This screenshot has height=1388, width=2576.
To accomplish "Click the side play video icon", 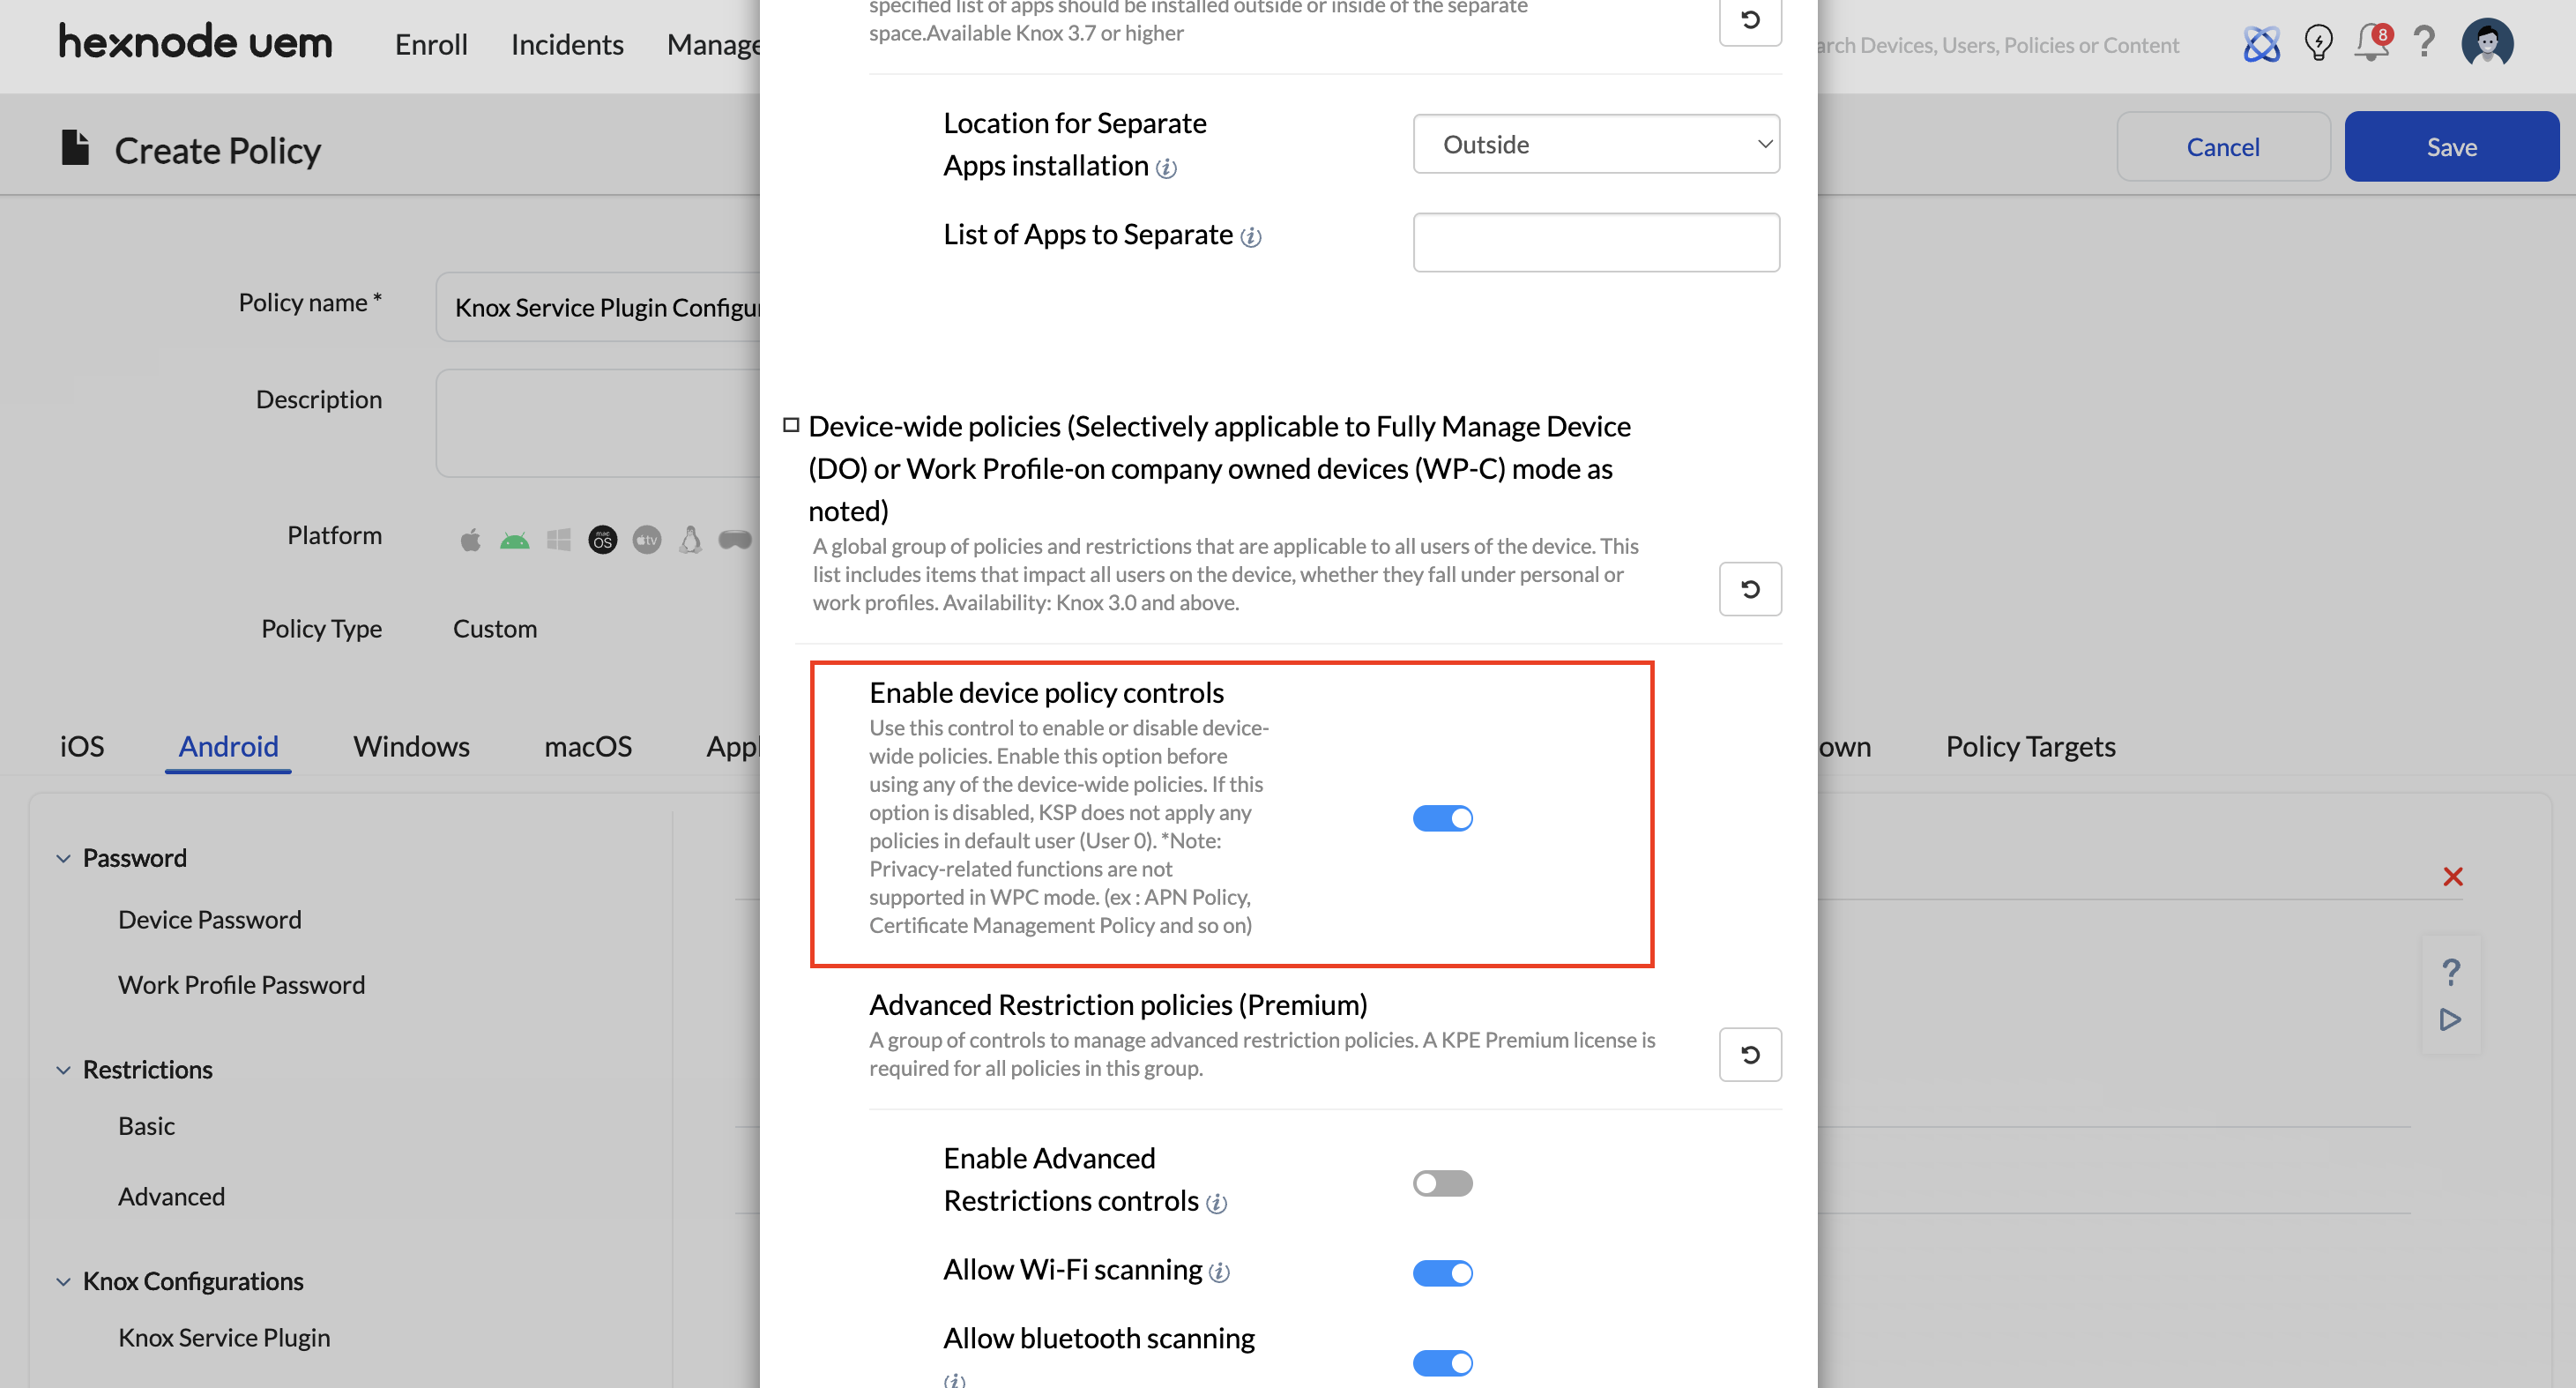I will coord(2450,1019).
